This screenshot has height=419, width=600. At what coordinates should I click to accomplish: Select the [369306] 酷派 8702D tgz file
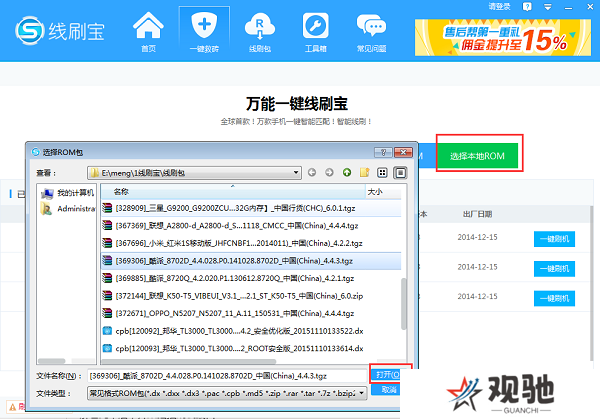[251, 261]
